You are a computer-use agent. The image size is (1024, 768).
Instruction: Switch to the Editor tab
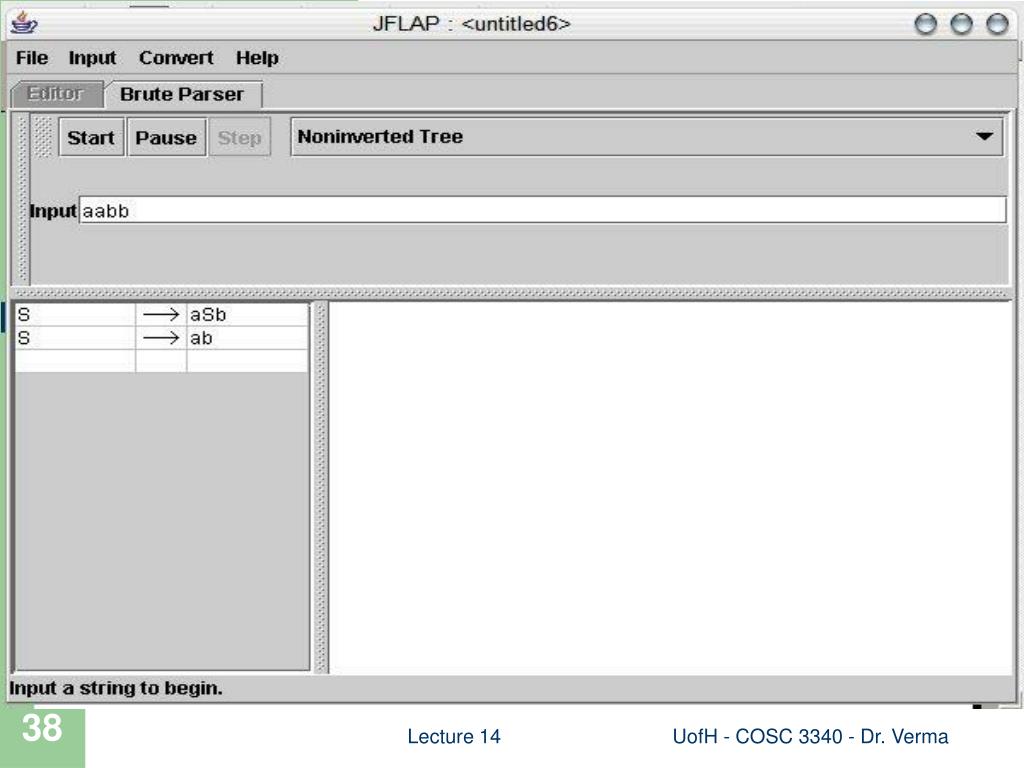point(57,94)
